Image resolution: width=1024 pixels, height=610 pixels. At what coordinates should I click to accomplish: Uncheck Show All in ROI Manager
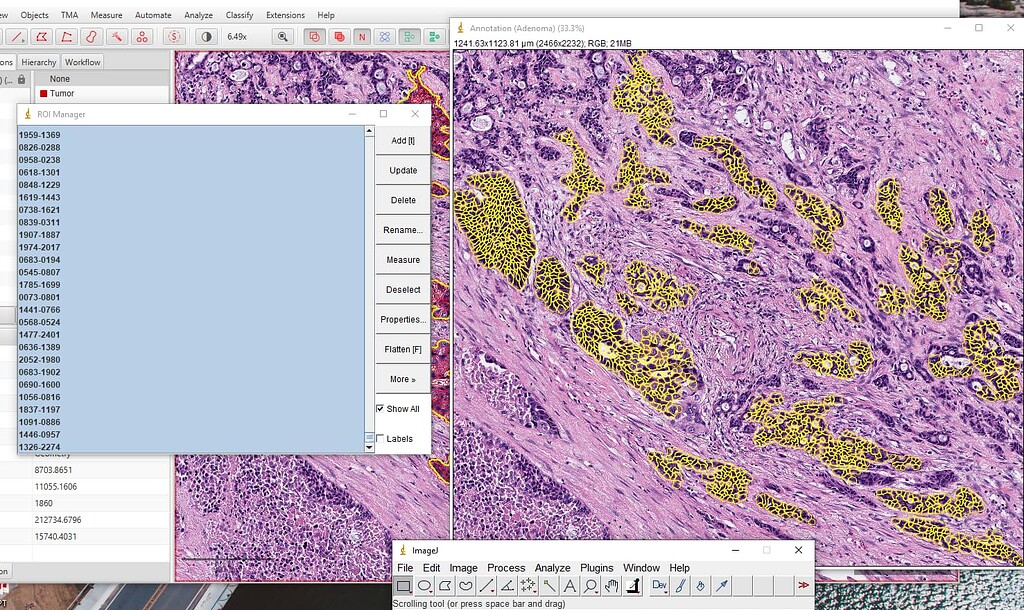(x=380, y=408)
